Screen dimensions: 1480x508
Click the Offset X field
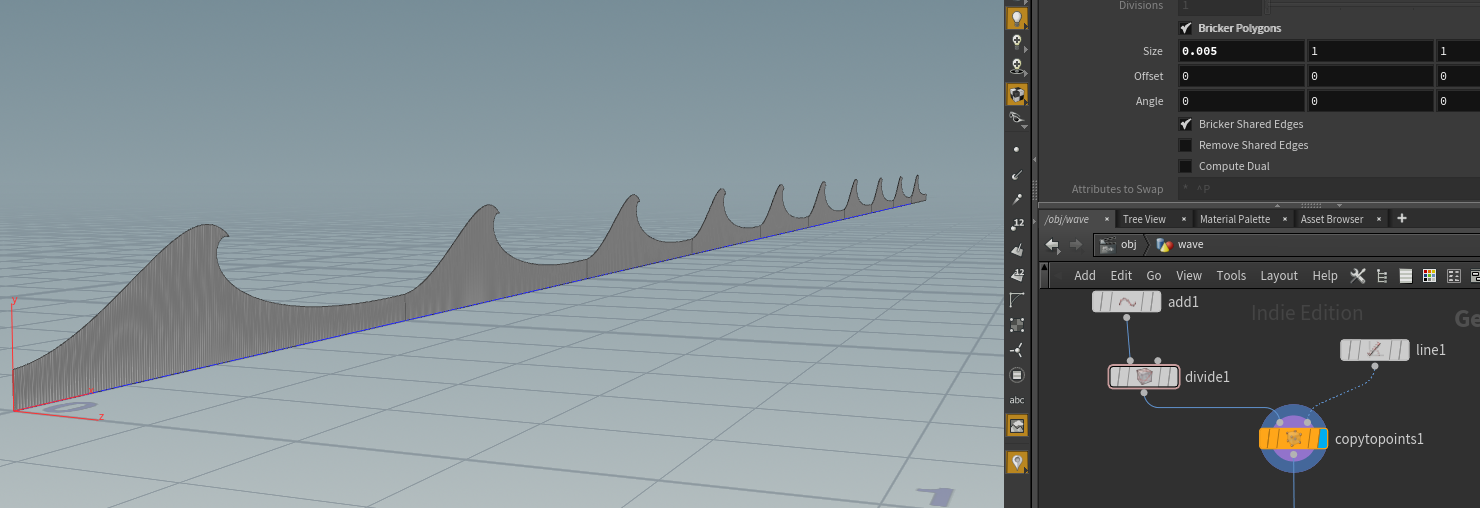point(1241,76)
